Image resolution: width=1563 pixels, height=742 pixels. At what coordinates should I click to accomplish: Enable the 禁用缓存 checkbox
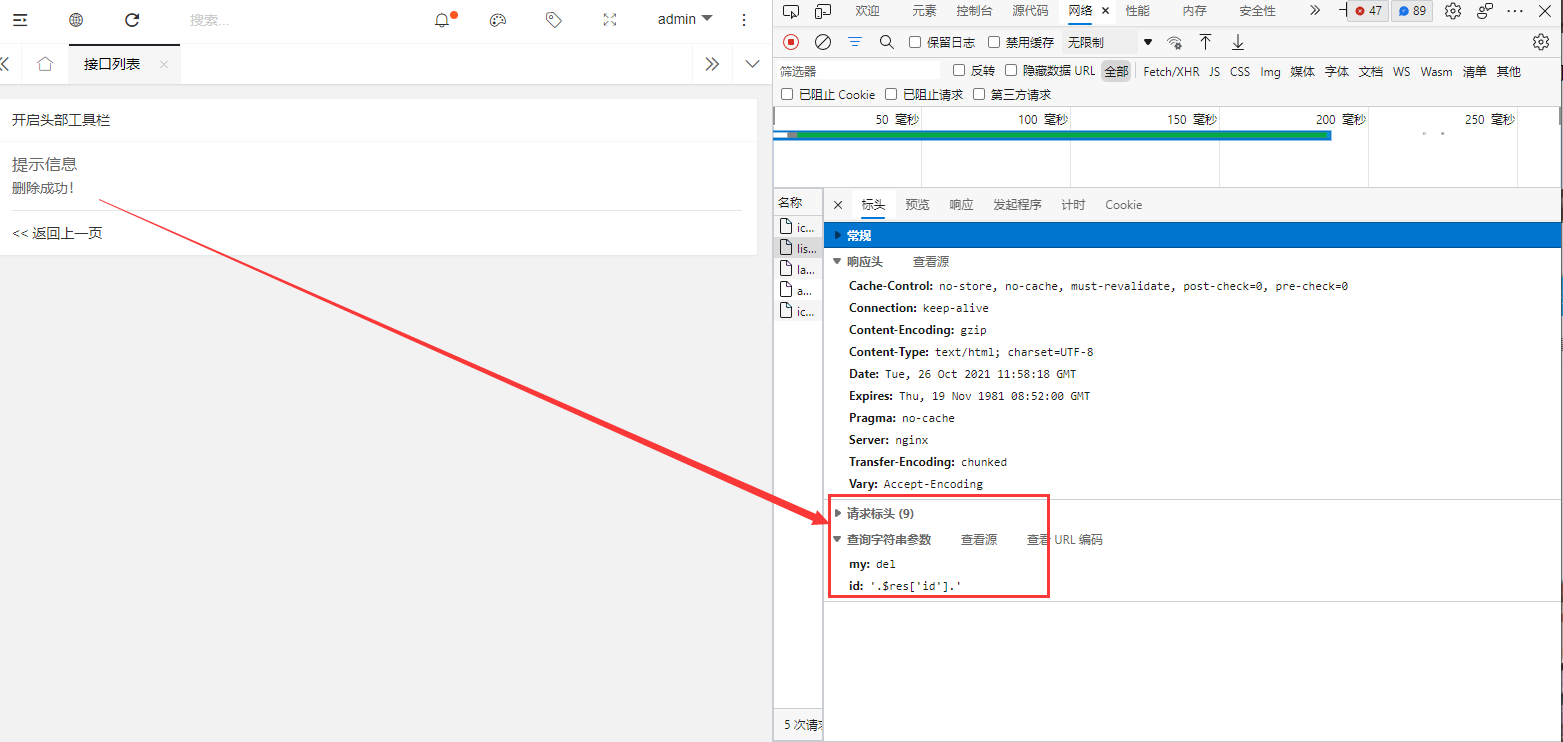click(x=994, y=42)
